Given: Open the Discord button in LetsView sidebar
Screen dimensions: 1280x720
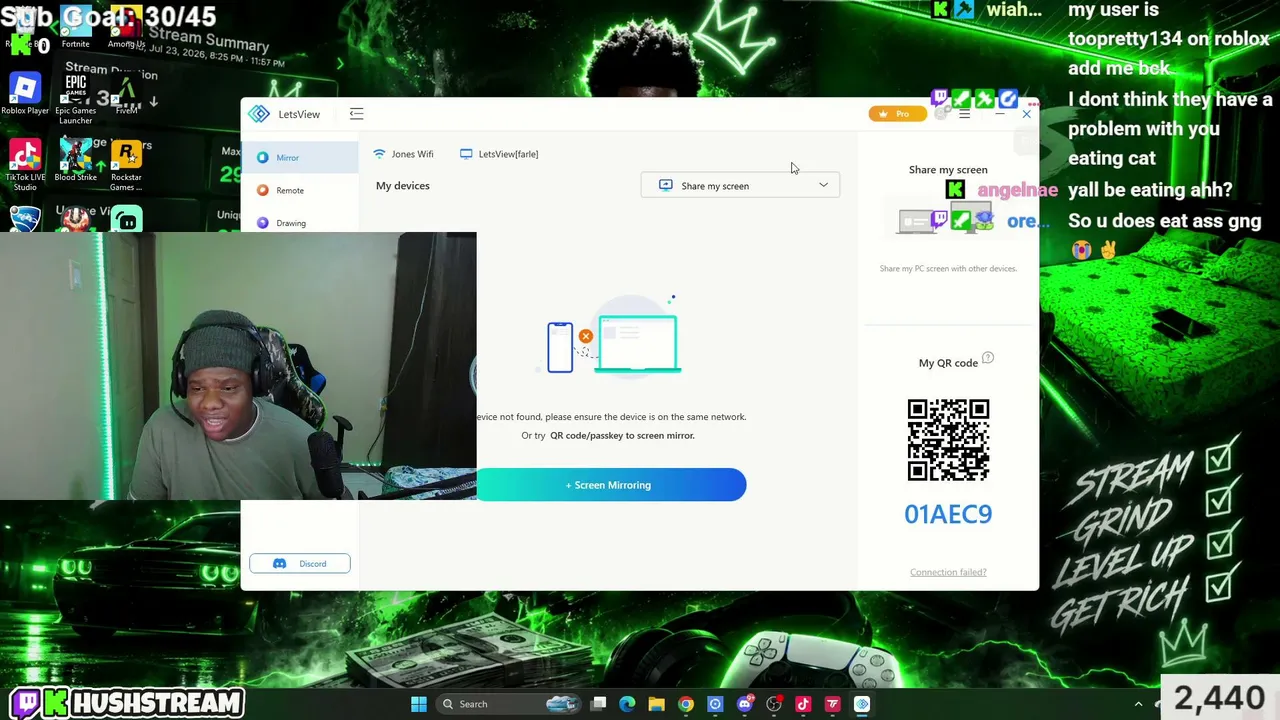Looking at the screenshot, I should (300, 564).
